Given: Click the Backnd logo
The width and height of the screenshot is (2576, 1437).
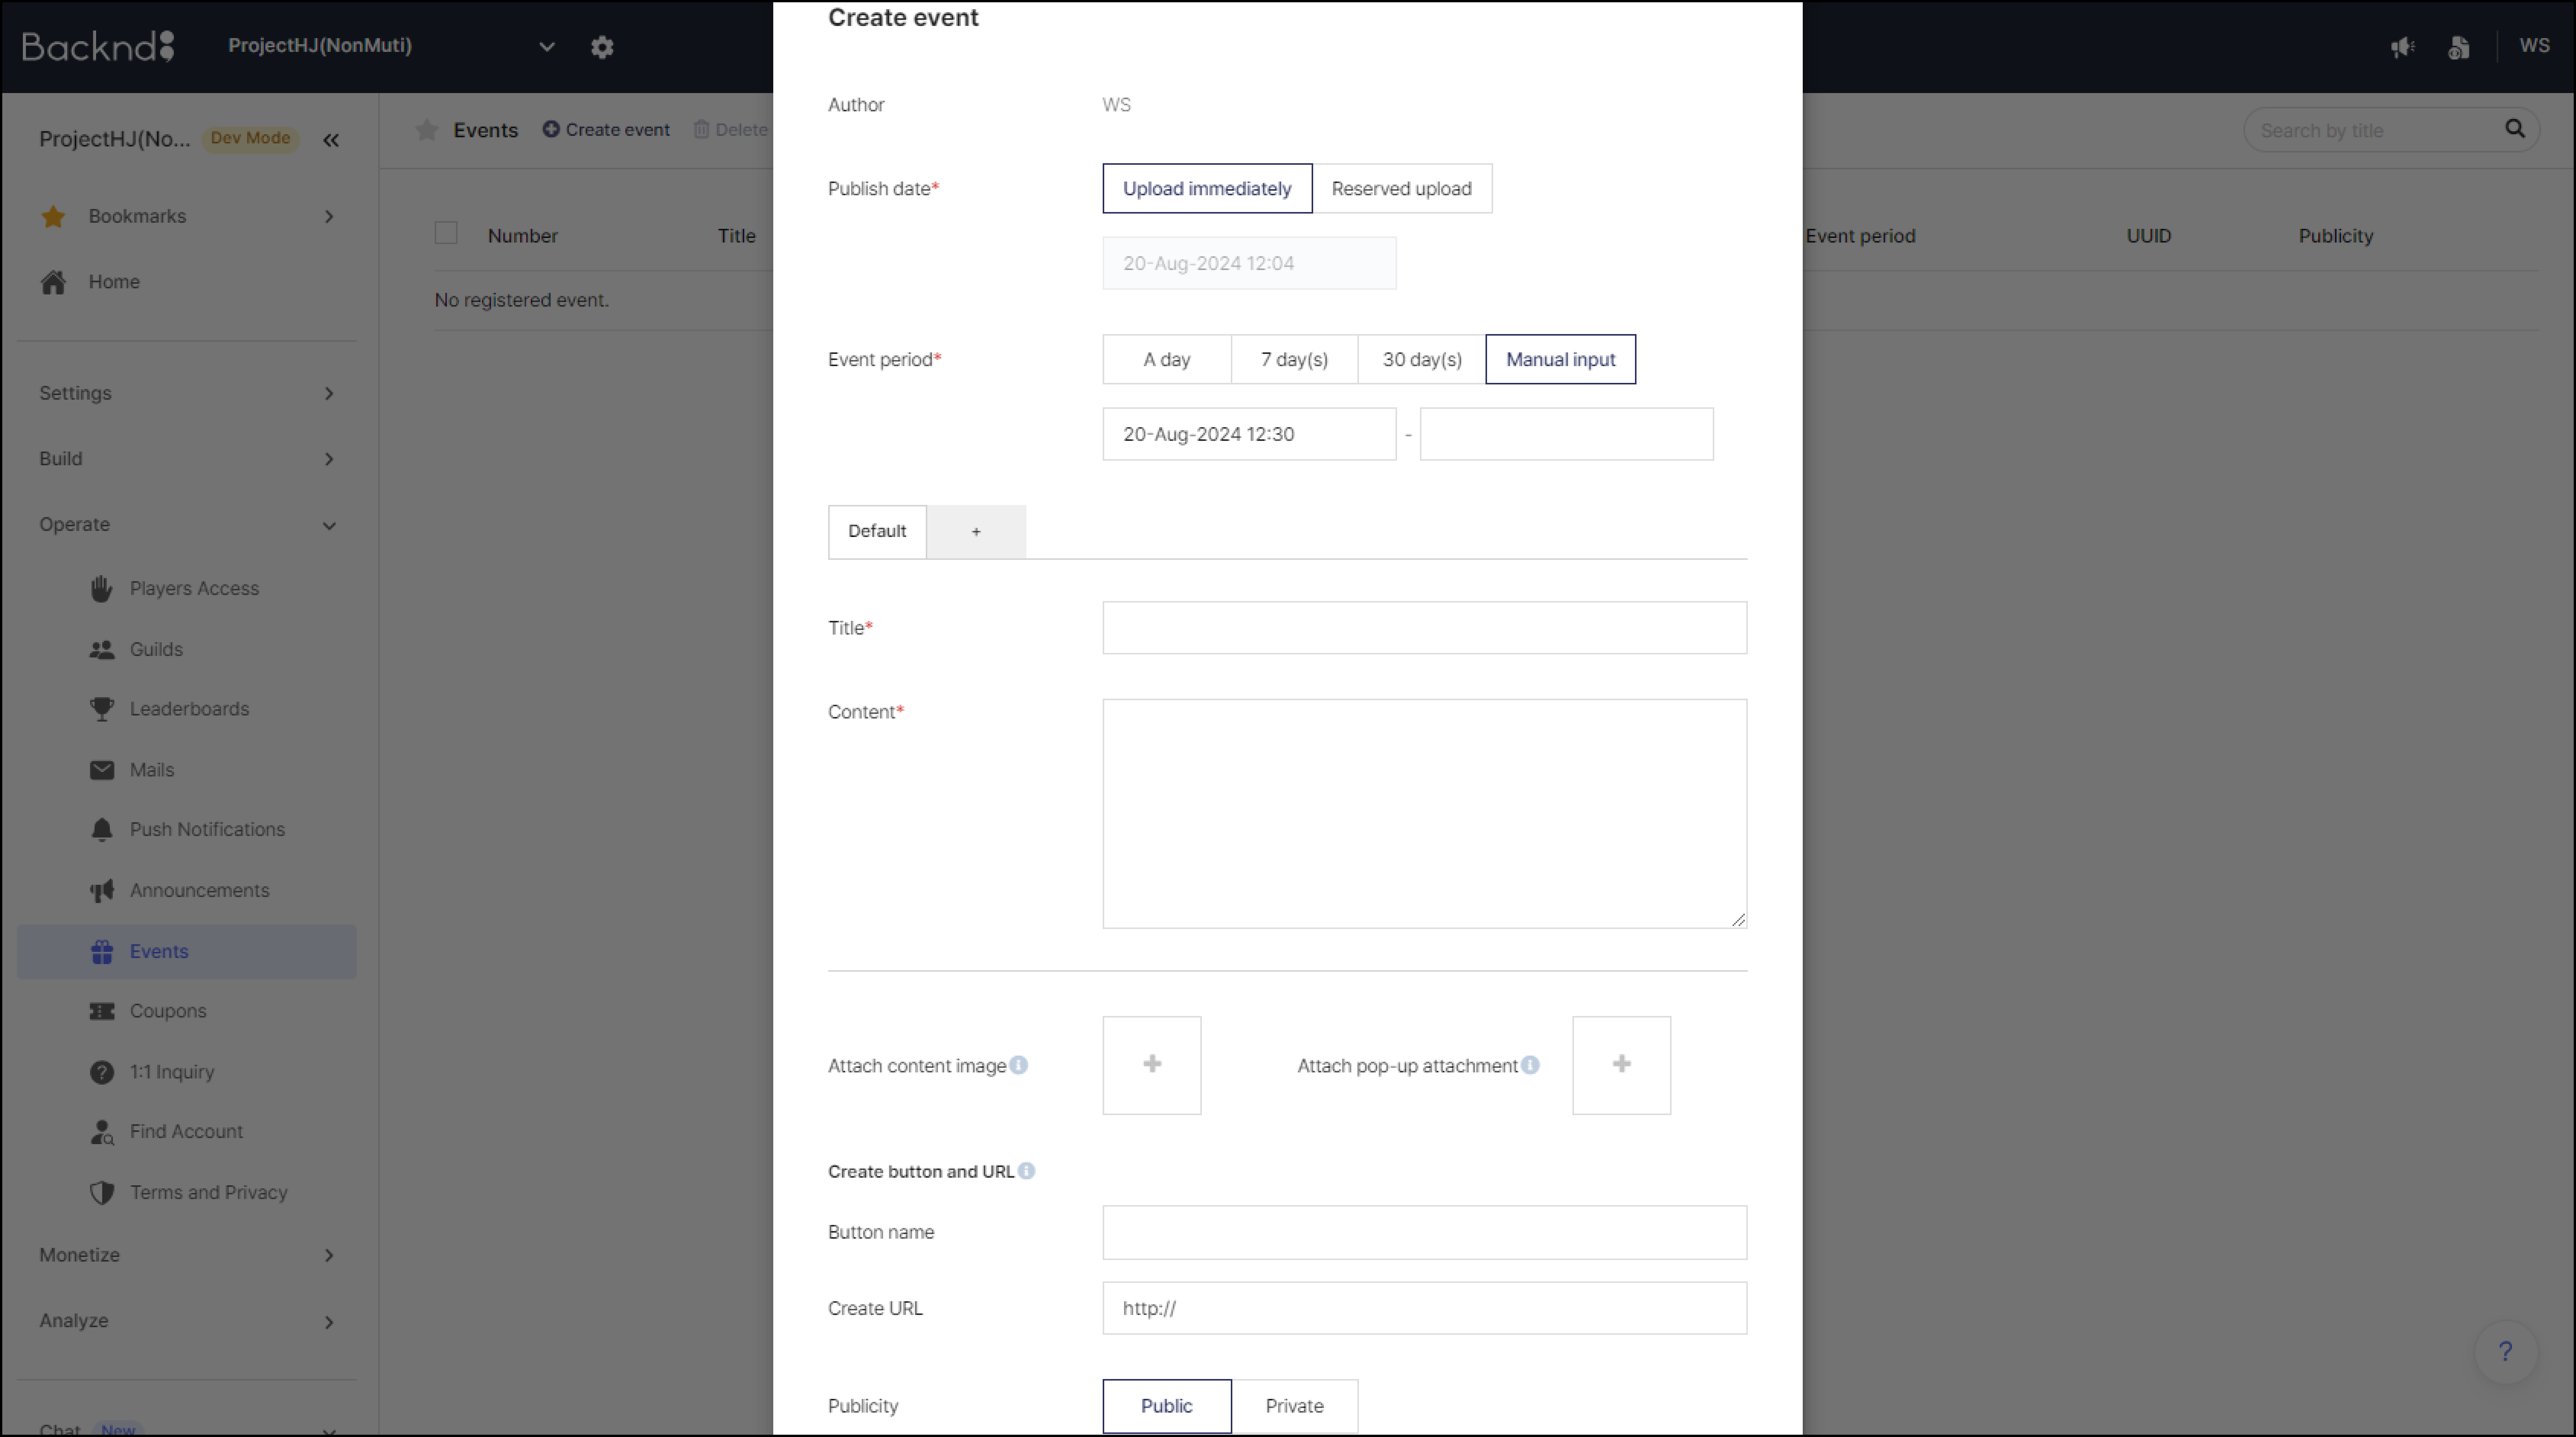Looking at the screenshot, I should point(98,46).
